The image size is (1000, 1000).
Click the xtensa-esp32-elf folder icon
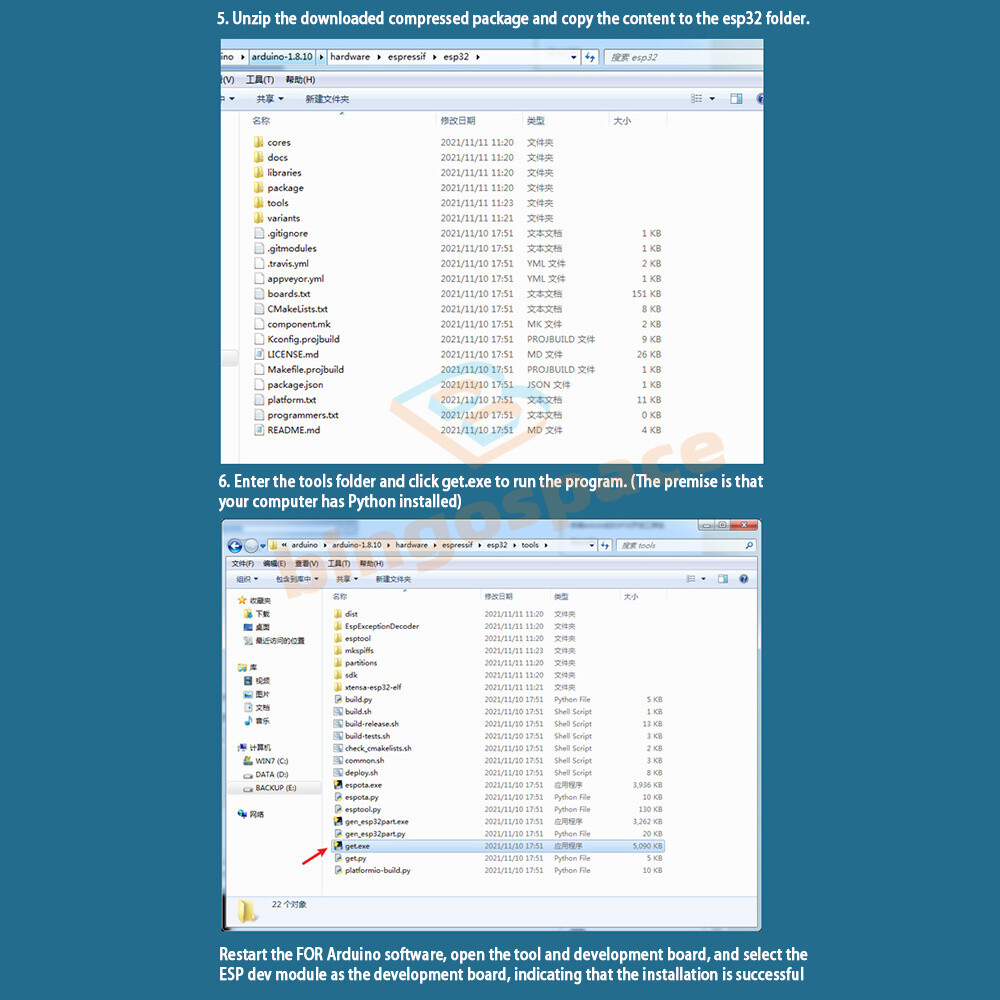click(338, 687)
